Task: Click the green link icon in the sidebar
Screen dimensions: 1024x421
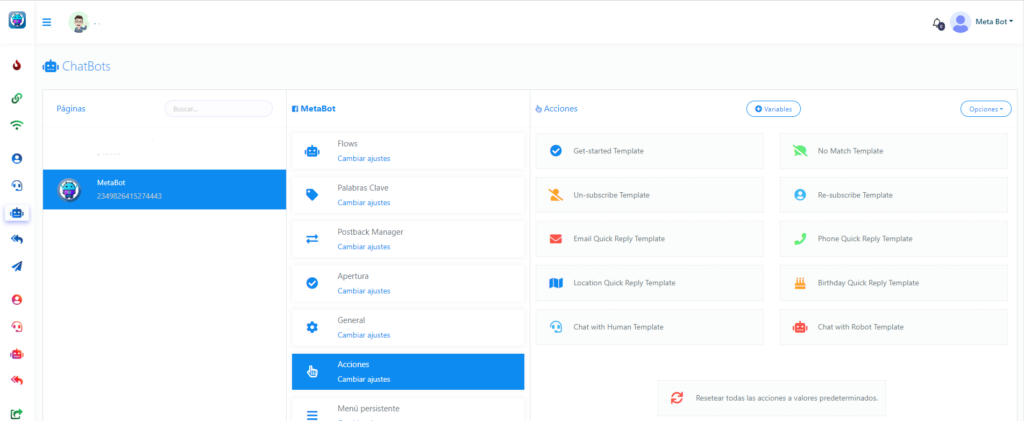Action: [x=17, y=98]
